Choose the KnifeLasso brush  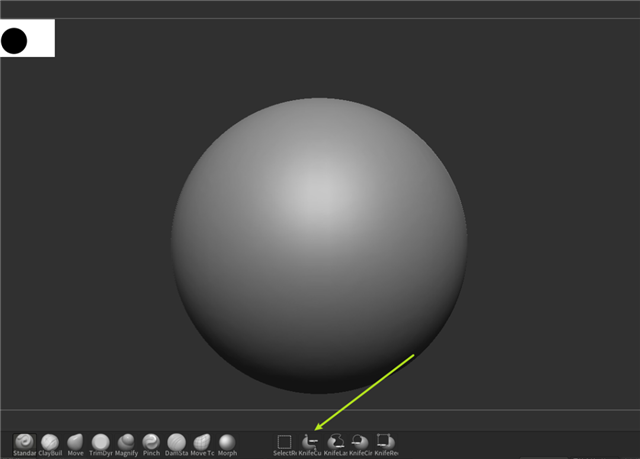click(336, 445)
